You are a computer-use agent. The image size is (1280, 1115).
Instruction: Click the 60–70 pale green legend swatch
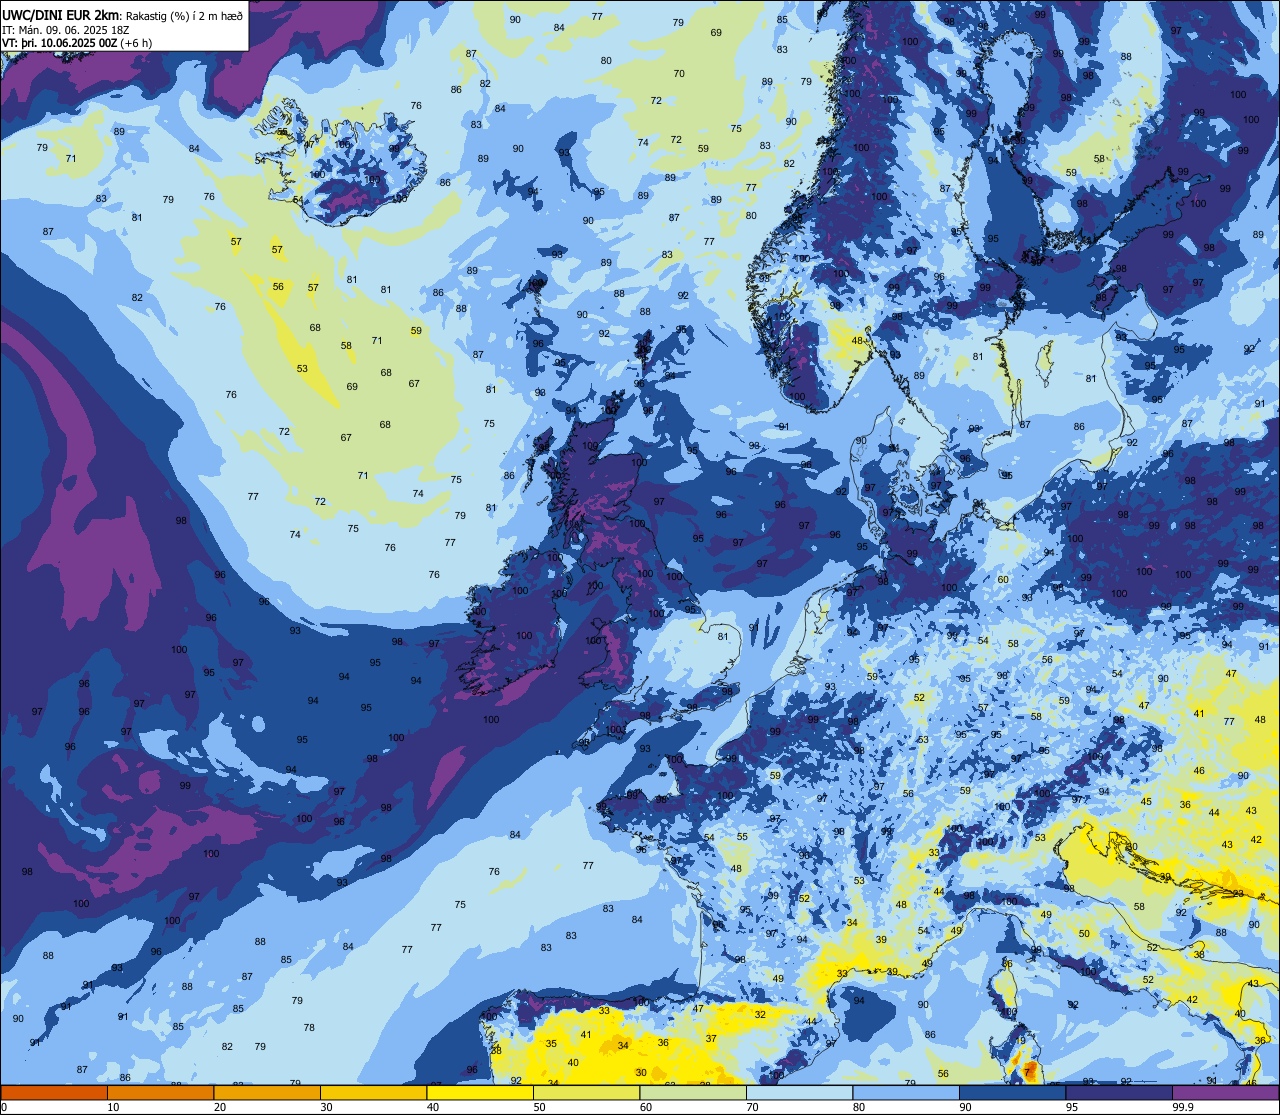pyautogui.click(x=693, y=1093)
